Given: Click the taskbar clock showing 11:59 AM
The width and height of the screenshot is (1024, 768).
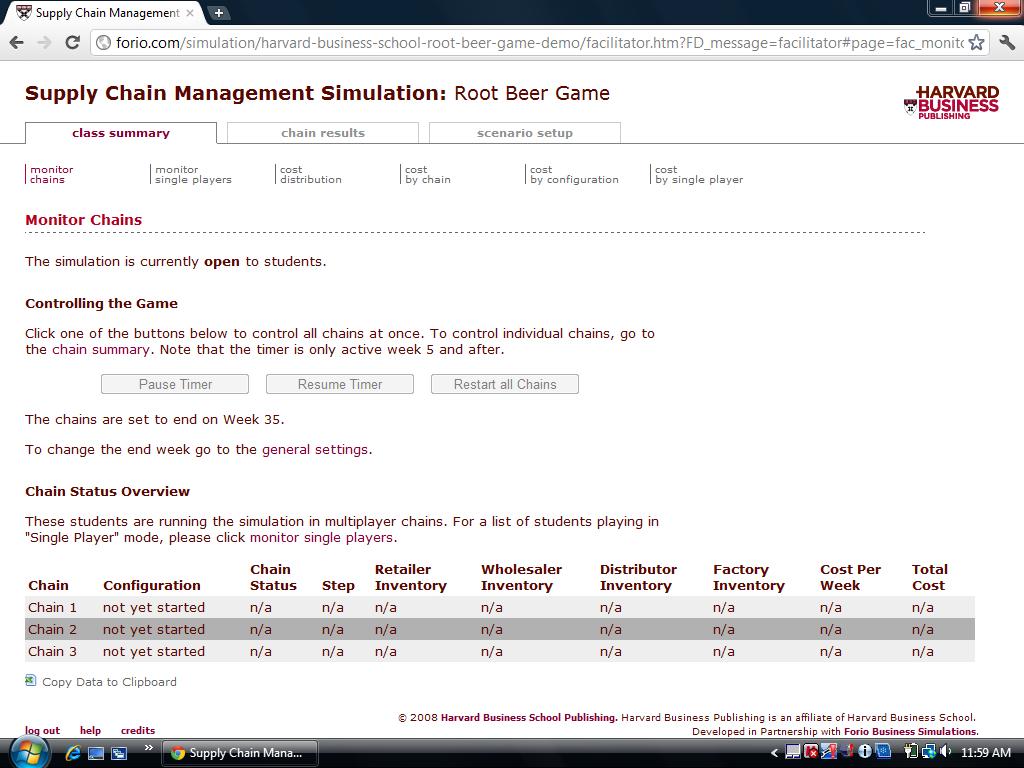Looking at the screenshot, I should pyautogui.click(x=985, y=752).
